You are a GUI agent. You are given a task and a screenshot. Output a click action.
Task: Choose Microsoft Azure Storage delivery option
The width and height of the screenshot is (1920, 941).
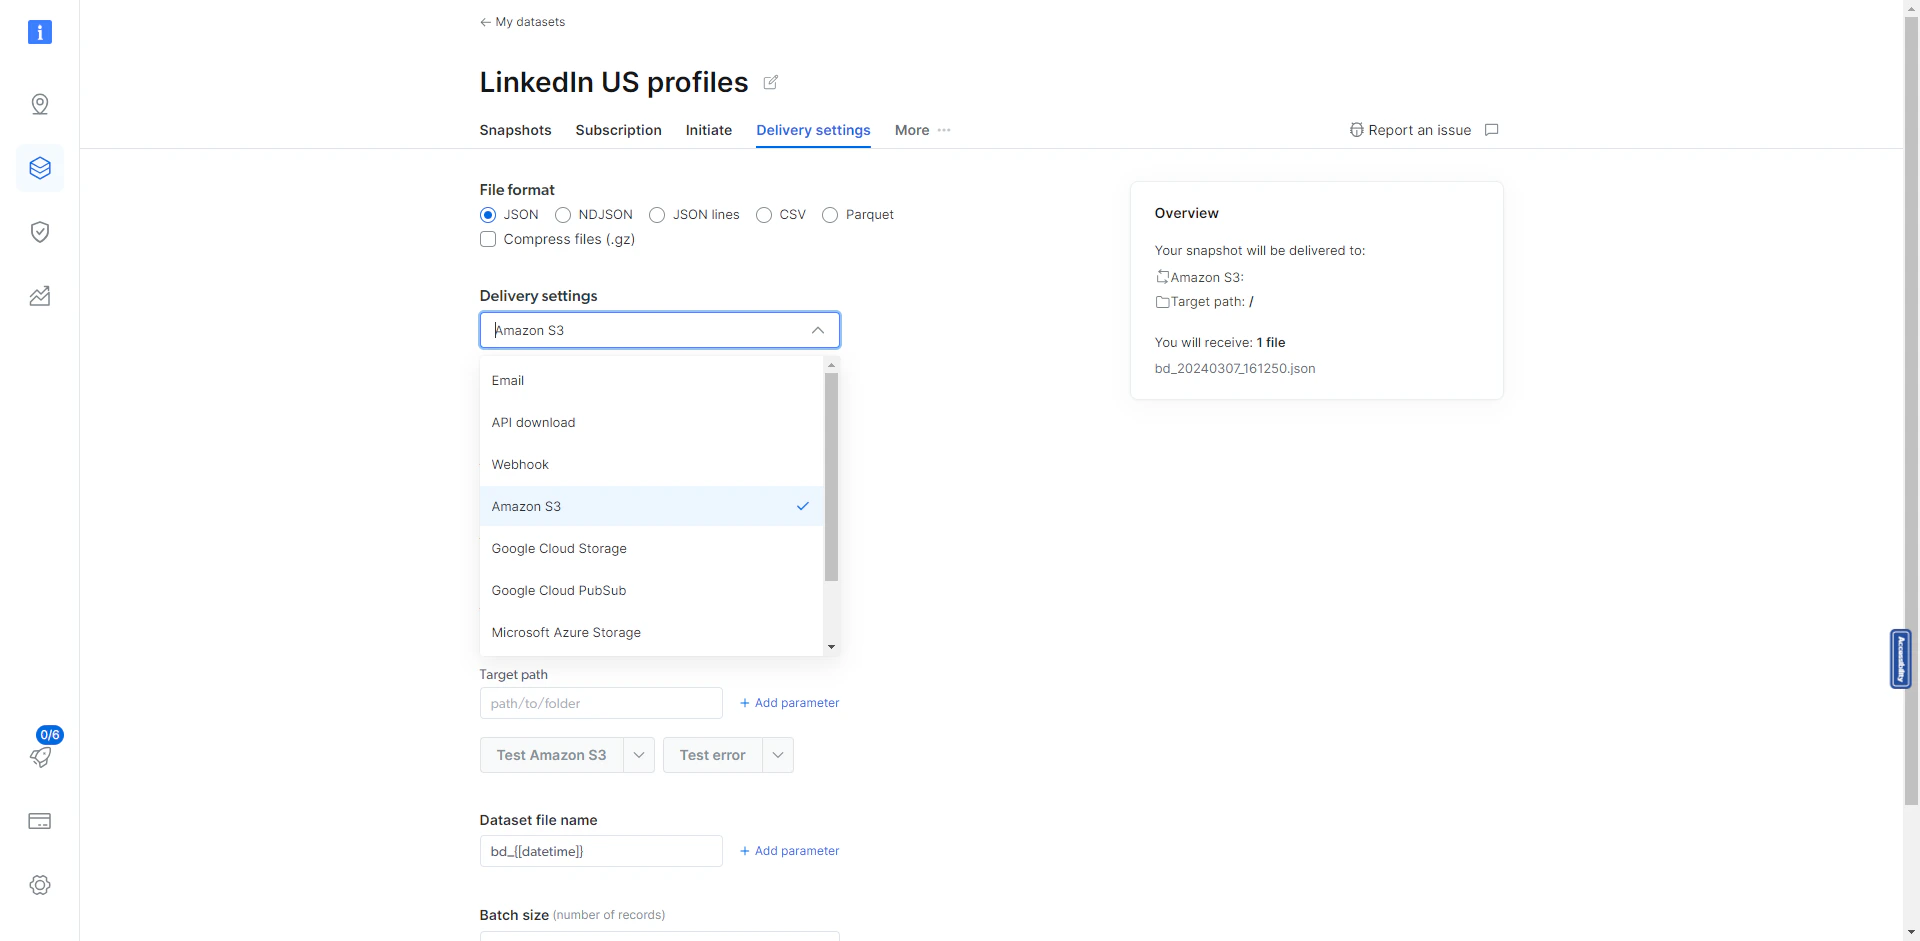651,633
